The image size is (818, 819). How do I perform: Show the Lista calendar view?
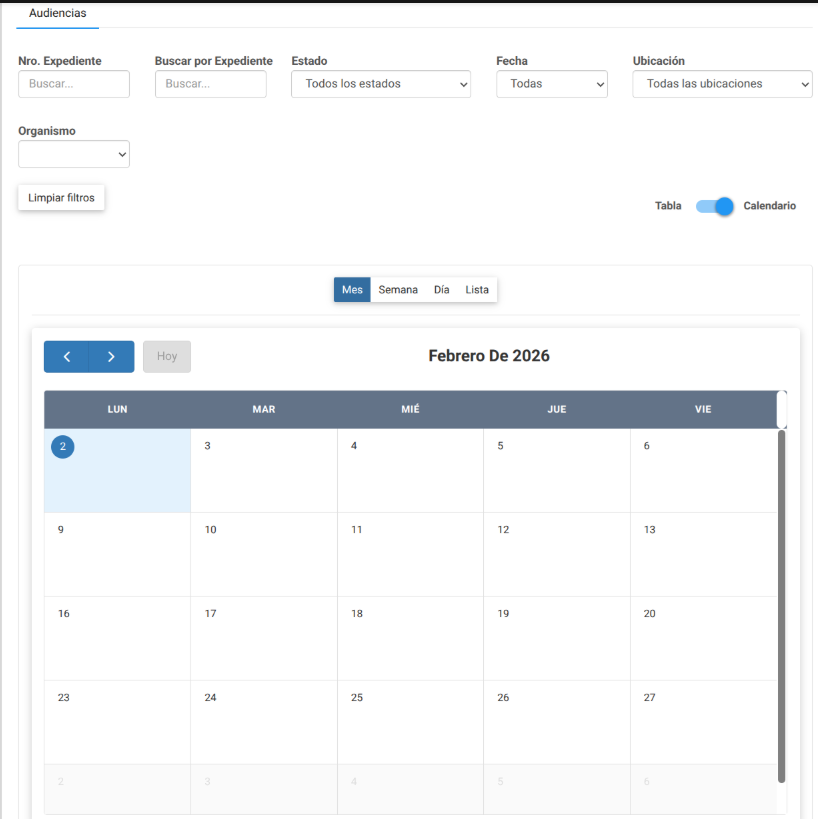click(x=477, y=290)
